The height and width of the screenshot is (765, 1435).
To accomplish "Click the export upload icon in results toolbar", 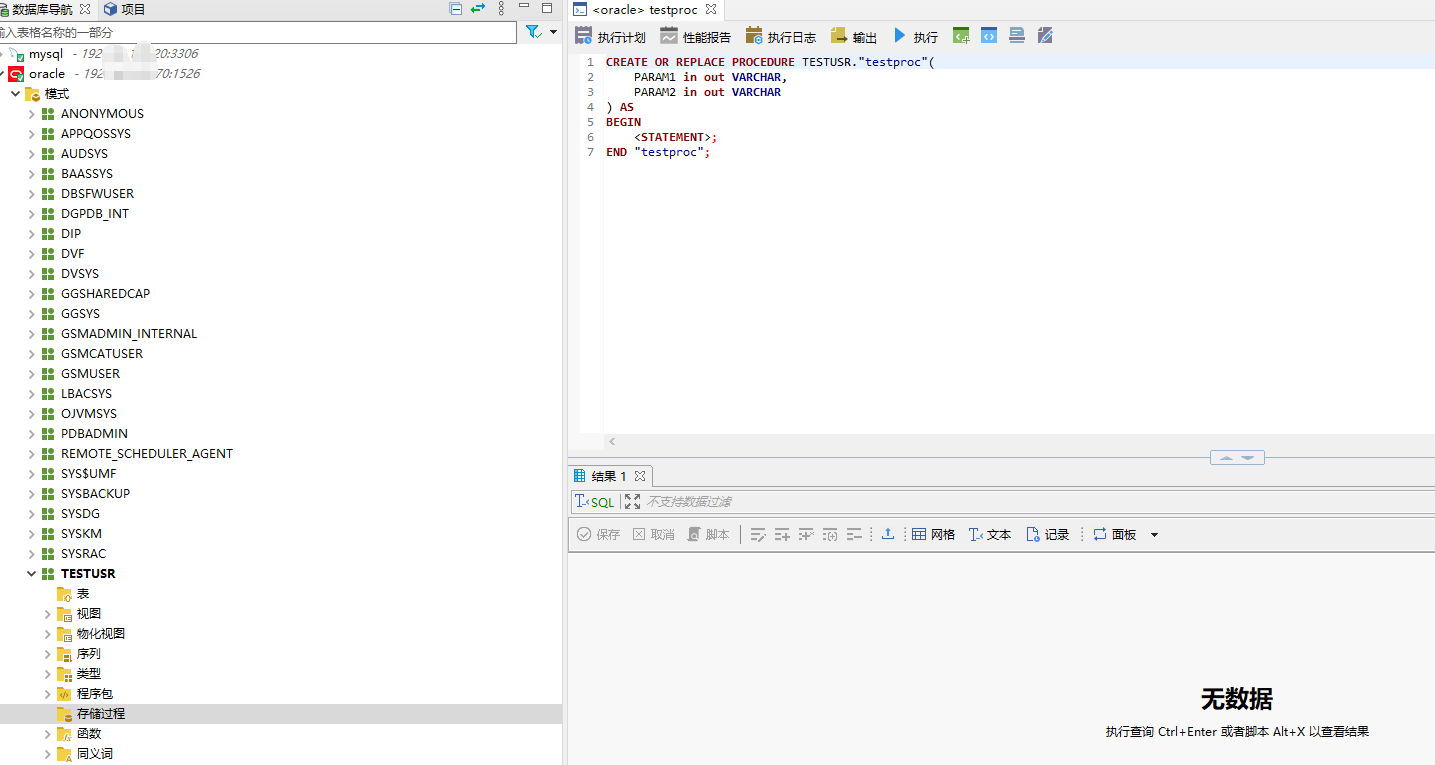I will (887, 534).
